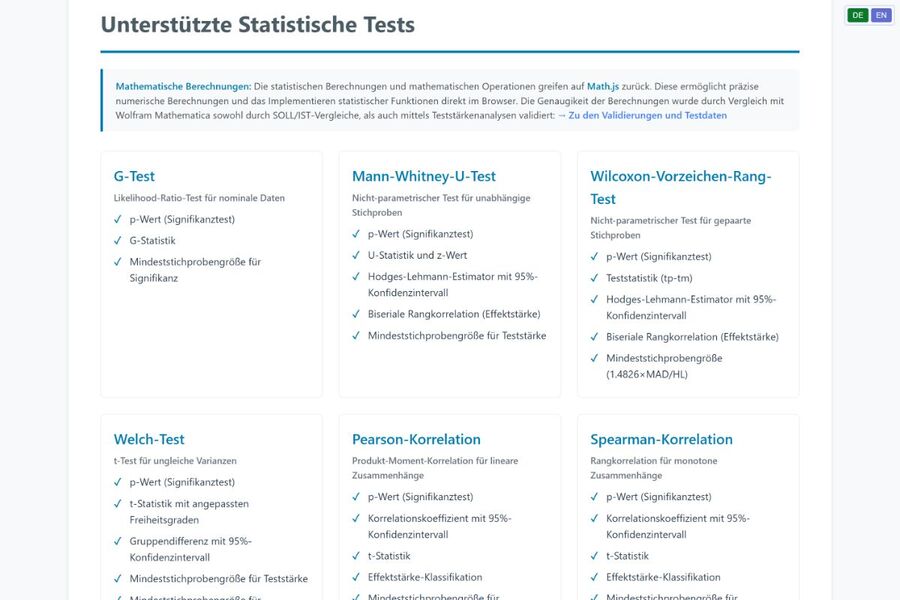Click checkmark beside G-Statistik

[x=118, y=241]
